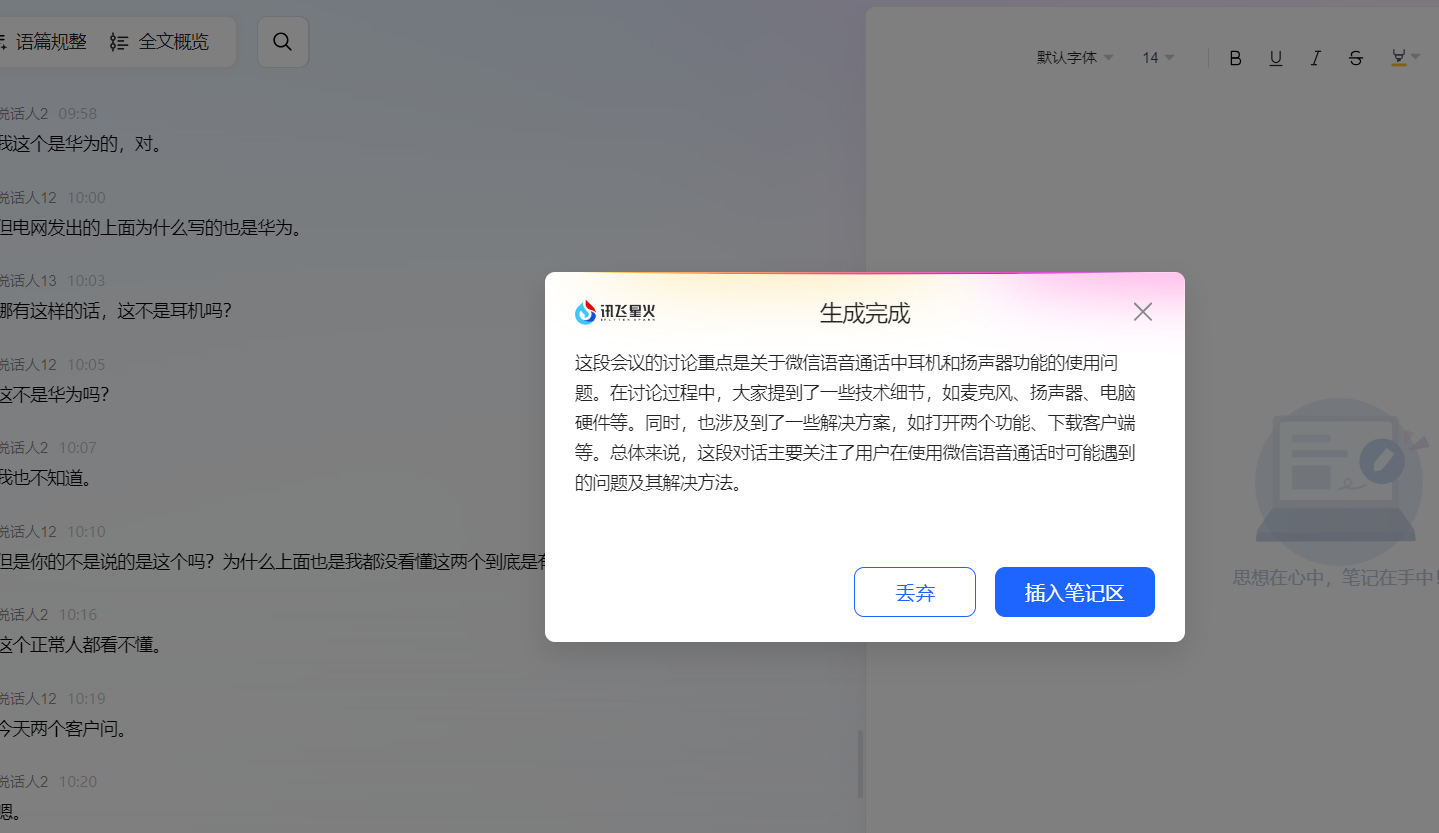Viewport: 1439px width, 833px height.
Task: Open highlight color dropdown arrow
Action: tap(1415, 57)
